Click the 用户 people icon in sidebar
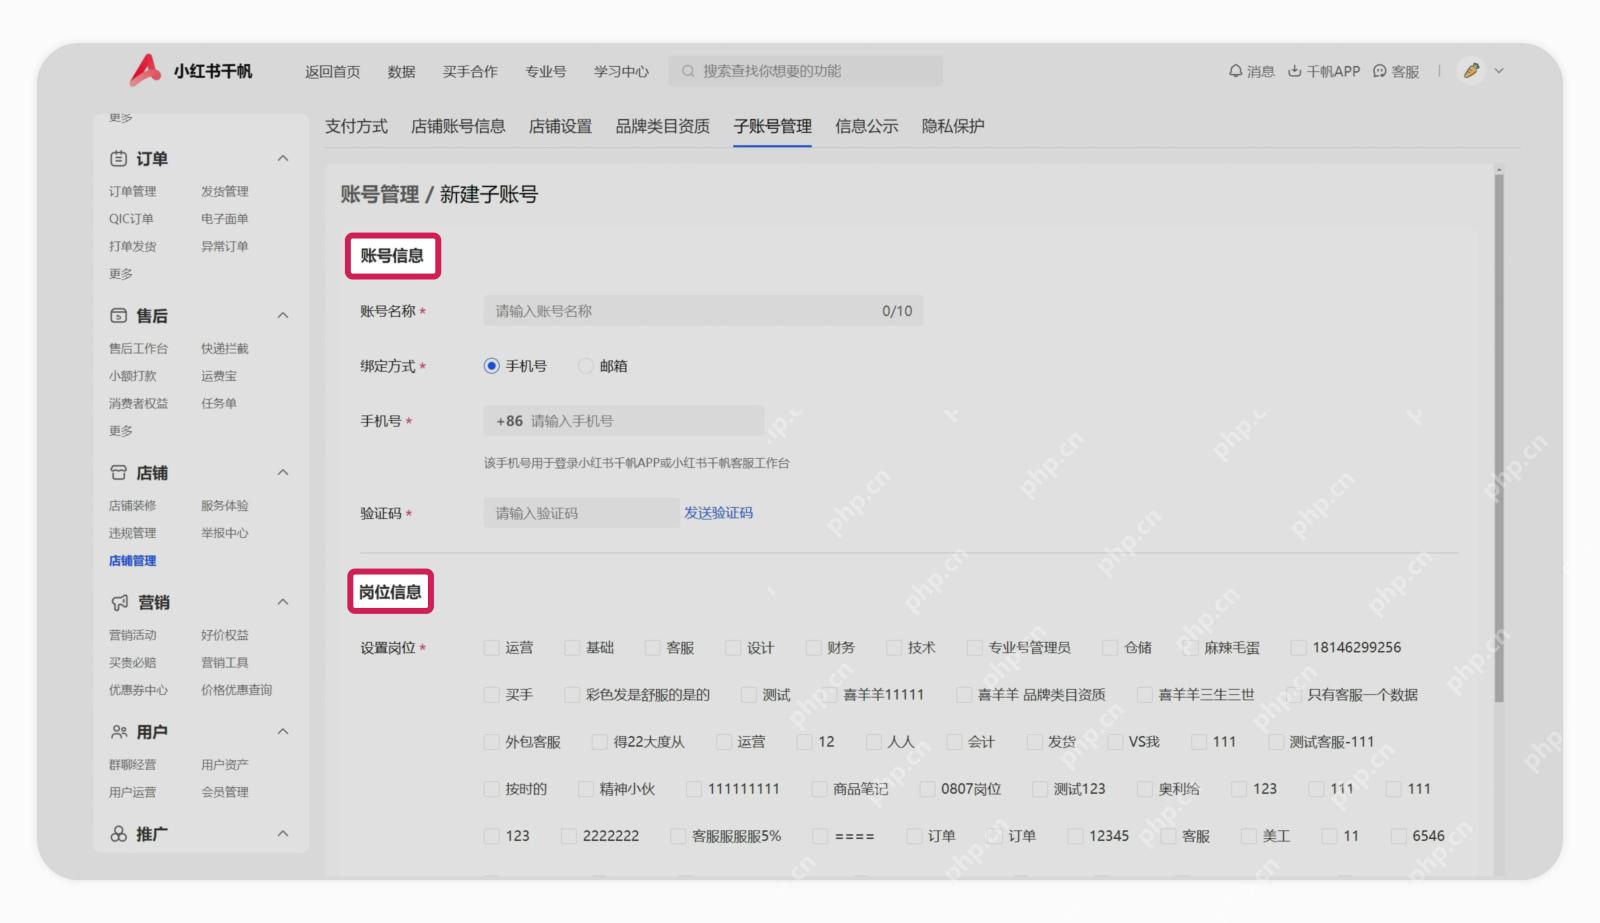The height and width of the screenshot is (923, 1600). point(119,732)
